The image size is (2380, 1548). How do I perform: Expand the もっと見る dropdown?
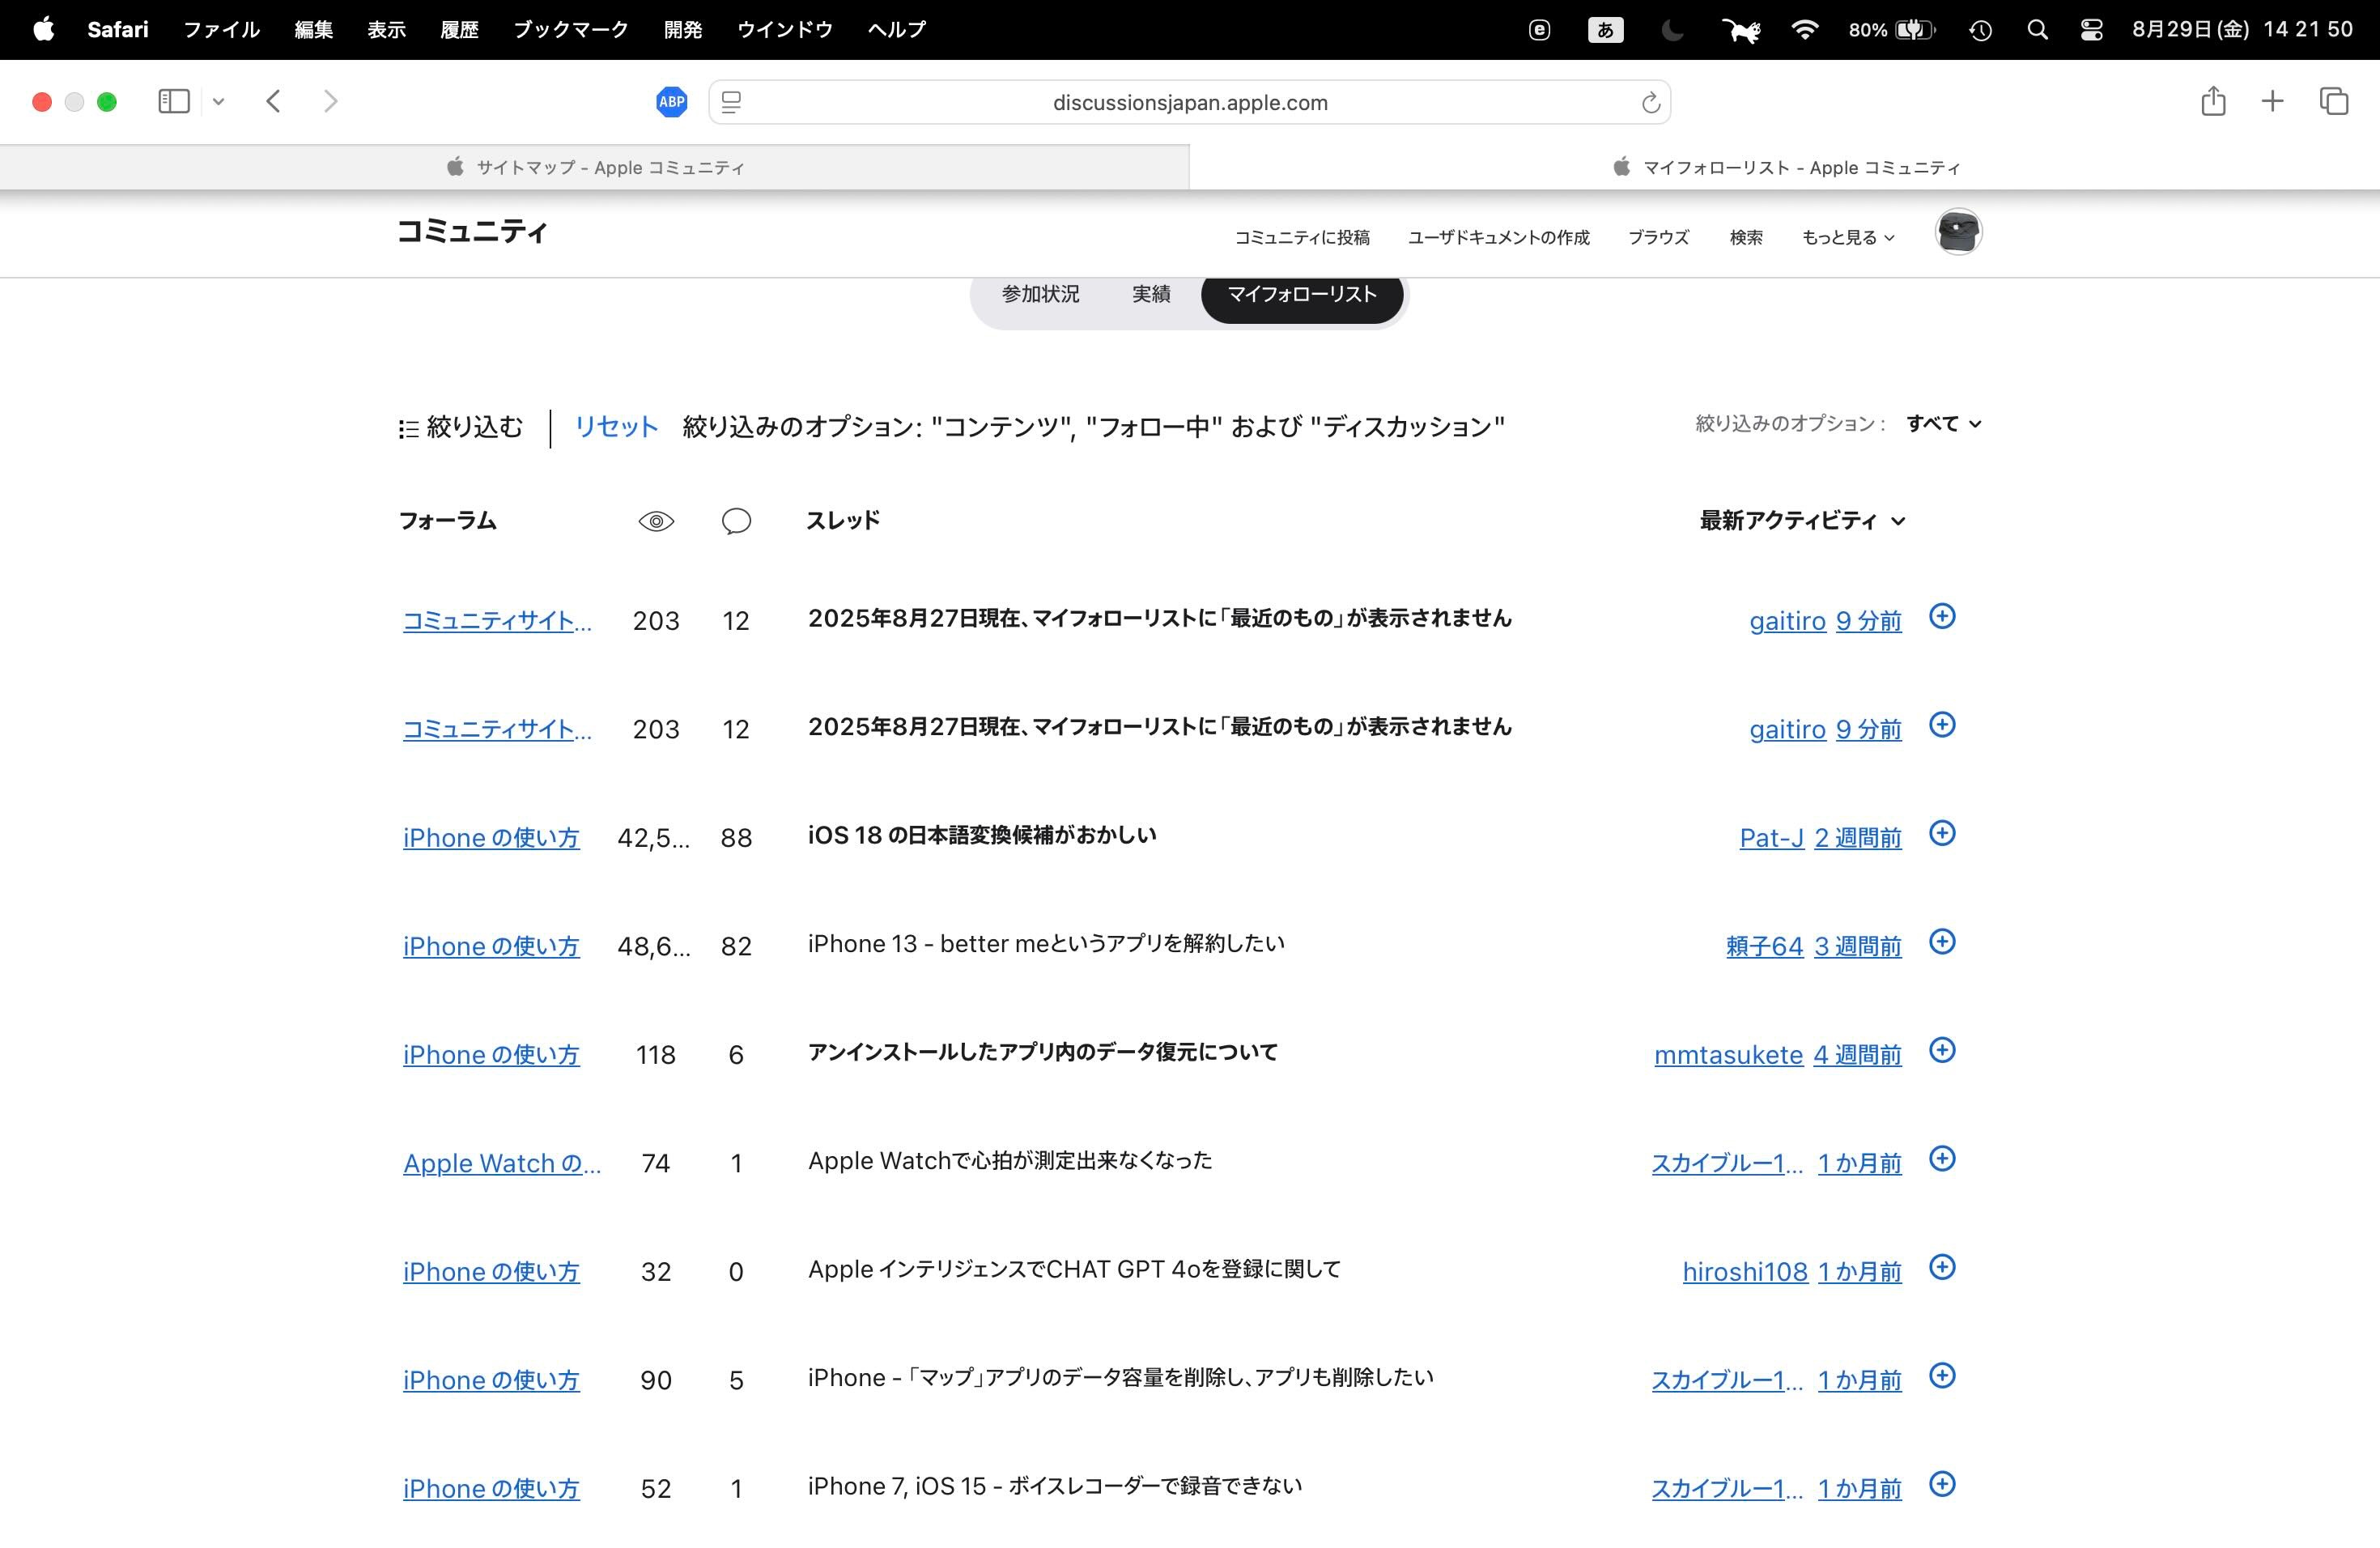click(1847, 238)
